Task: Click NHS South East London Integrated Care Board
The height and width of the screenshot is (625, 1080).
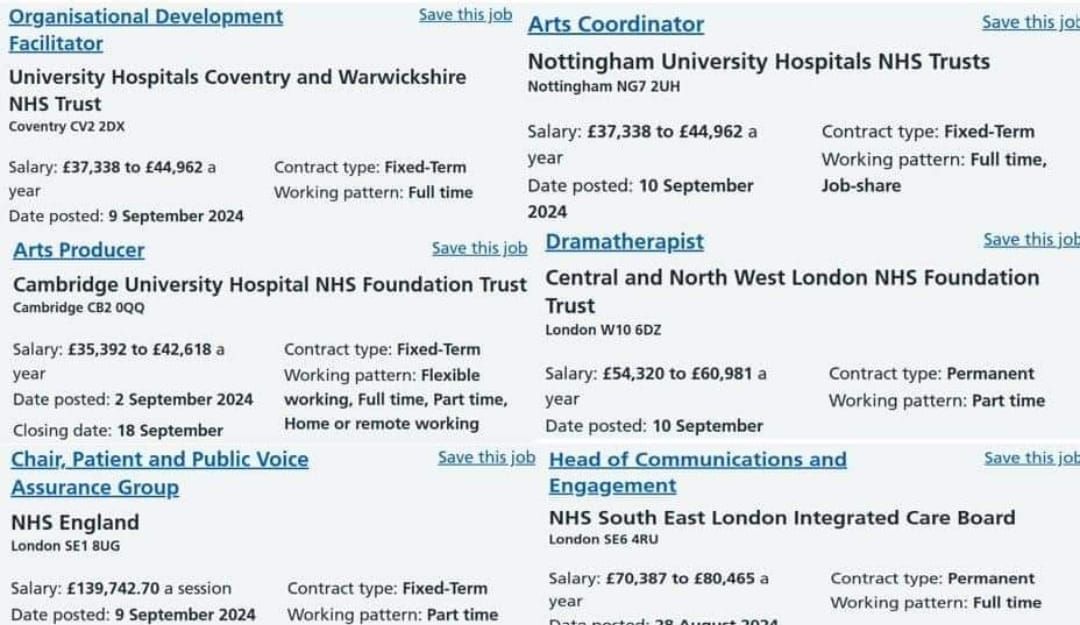Action: click(781, 518)
